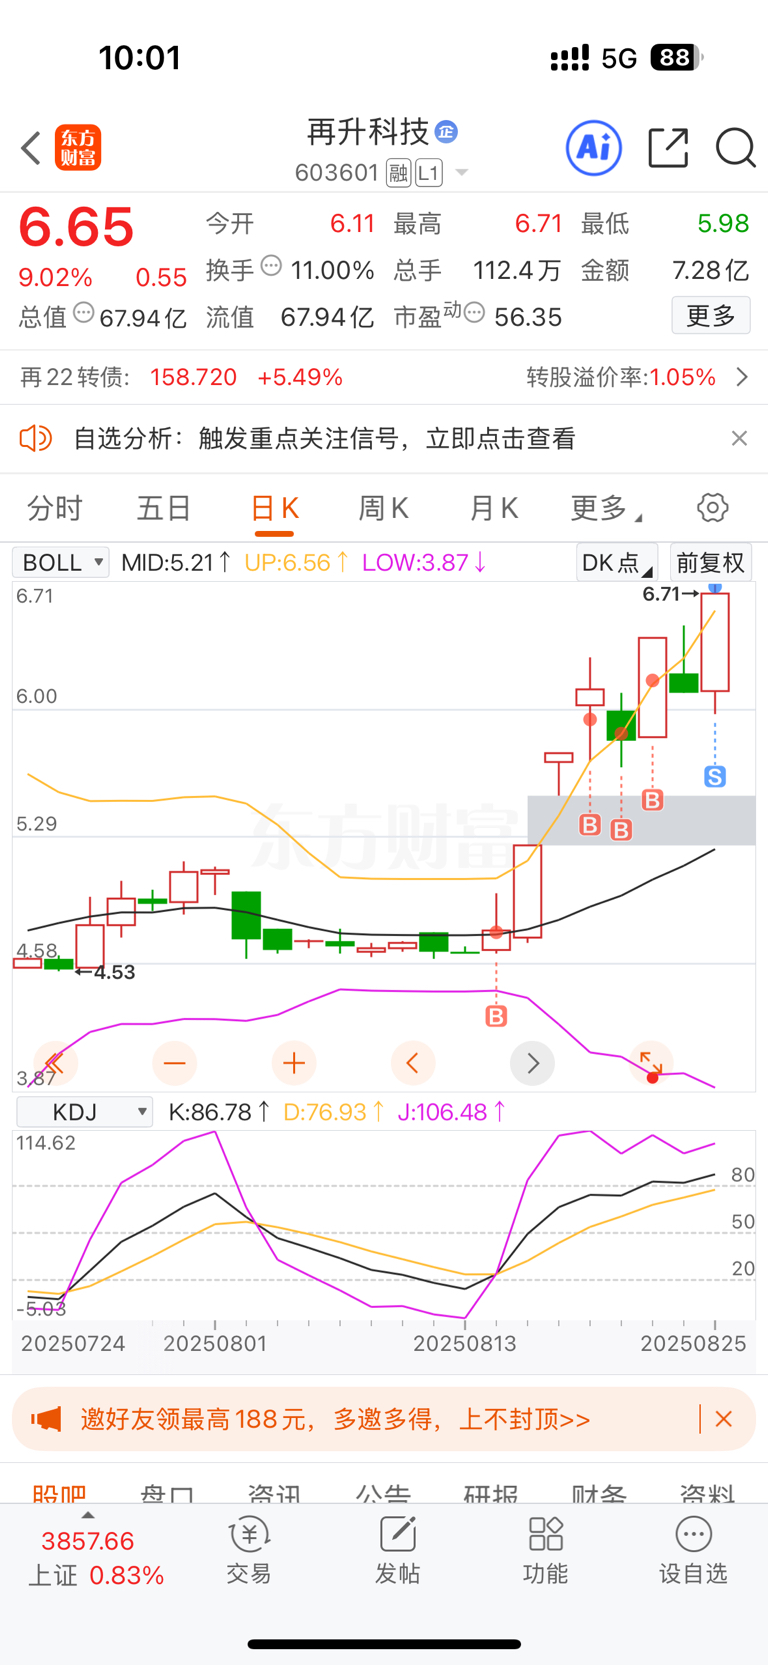
Task: Switch to 五日 chart tab
Action: [x=164, y=508]
